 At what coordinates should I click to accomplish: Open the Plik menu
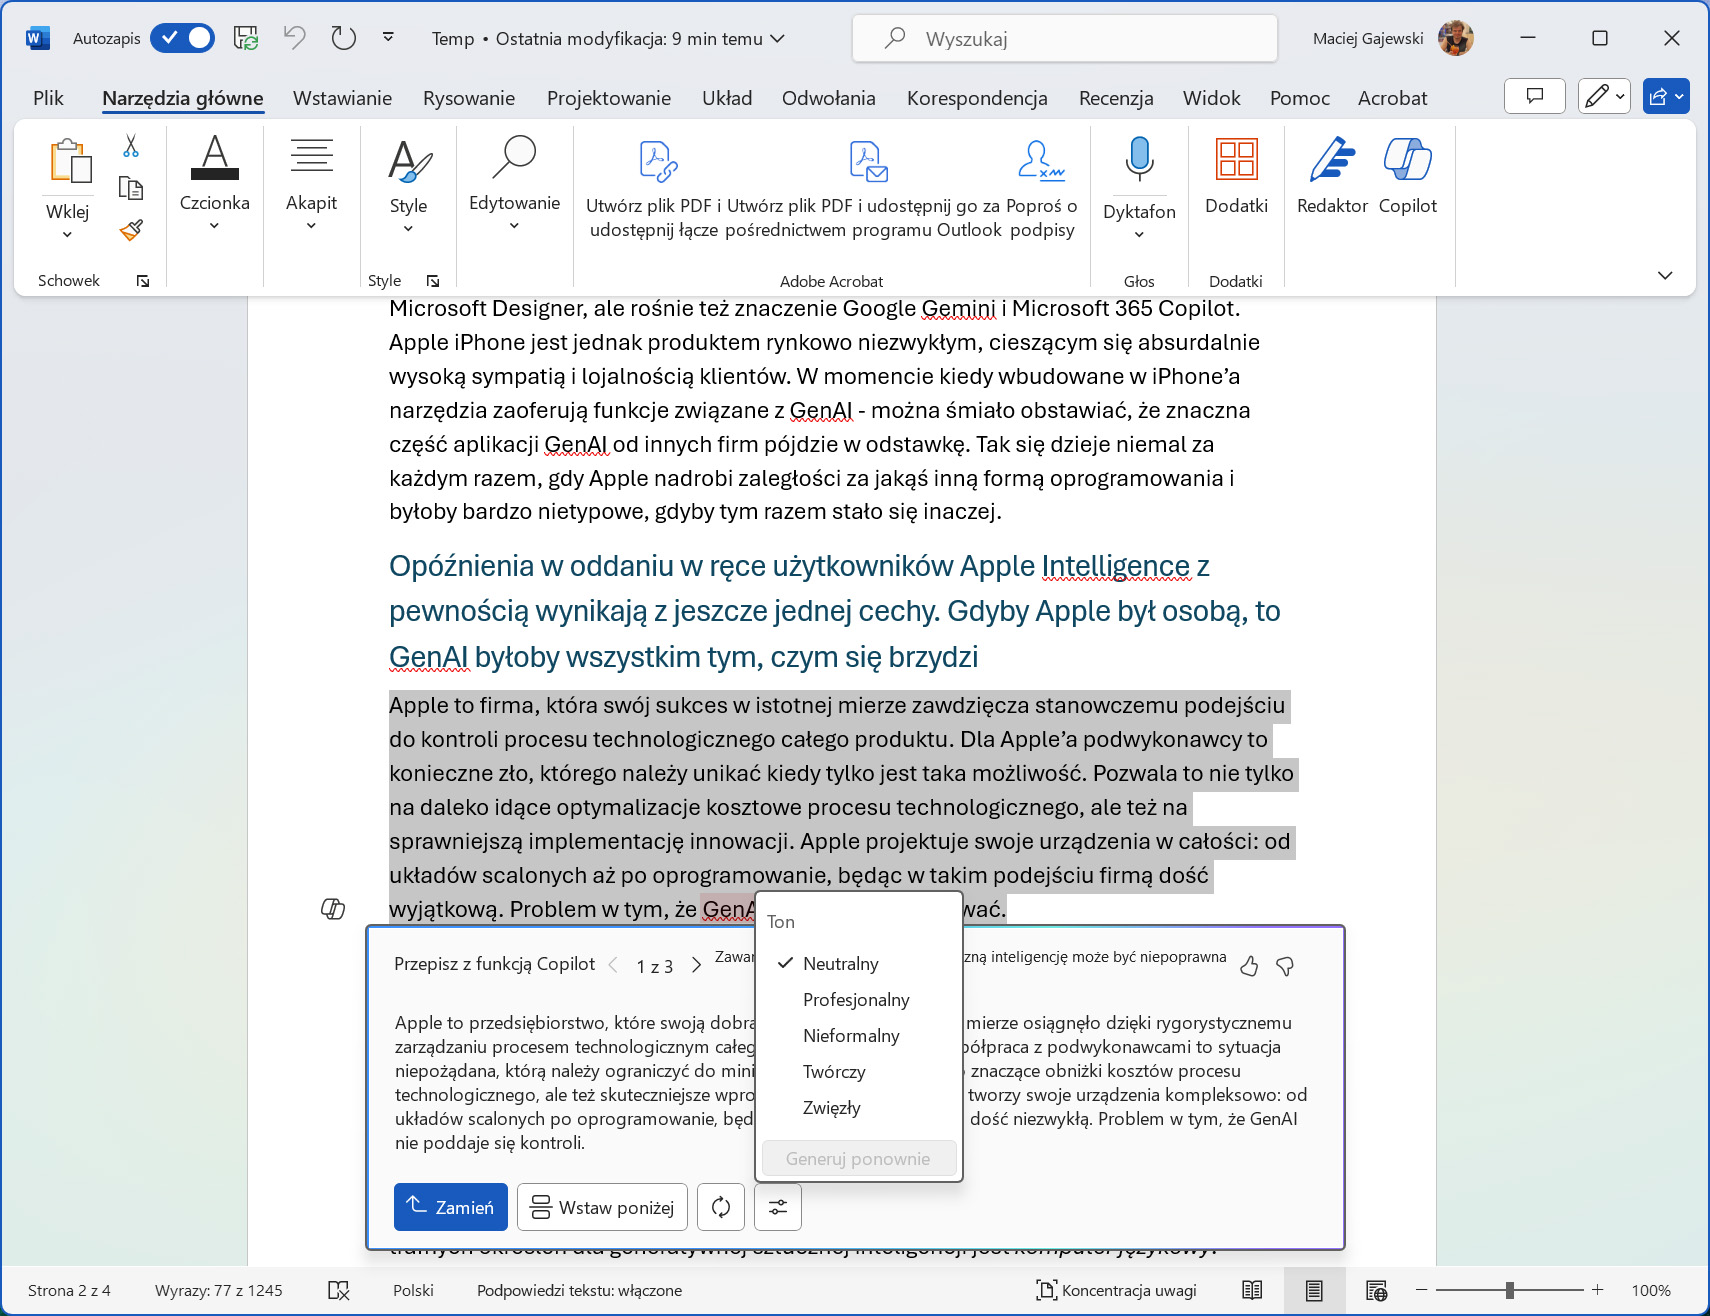(x=48, y=98)
